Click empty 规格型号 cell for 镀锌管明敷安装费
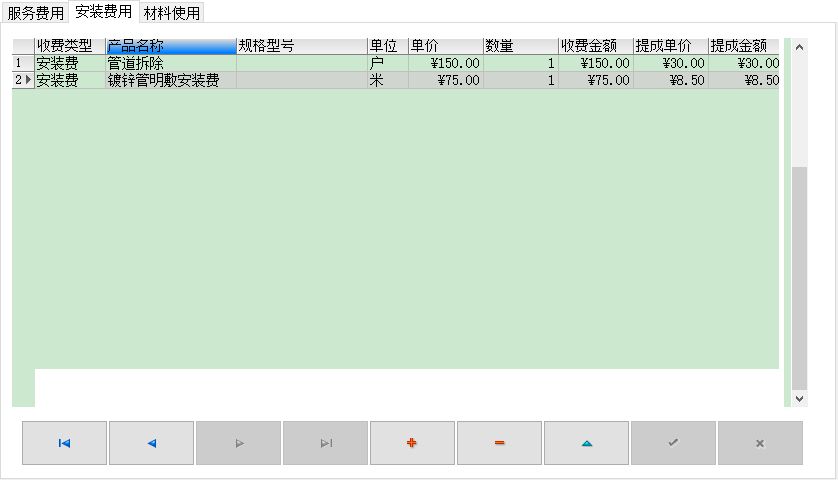The image size is (838, 480). tap(302, 80)
